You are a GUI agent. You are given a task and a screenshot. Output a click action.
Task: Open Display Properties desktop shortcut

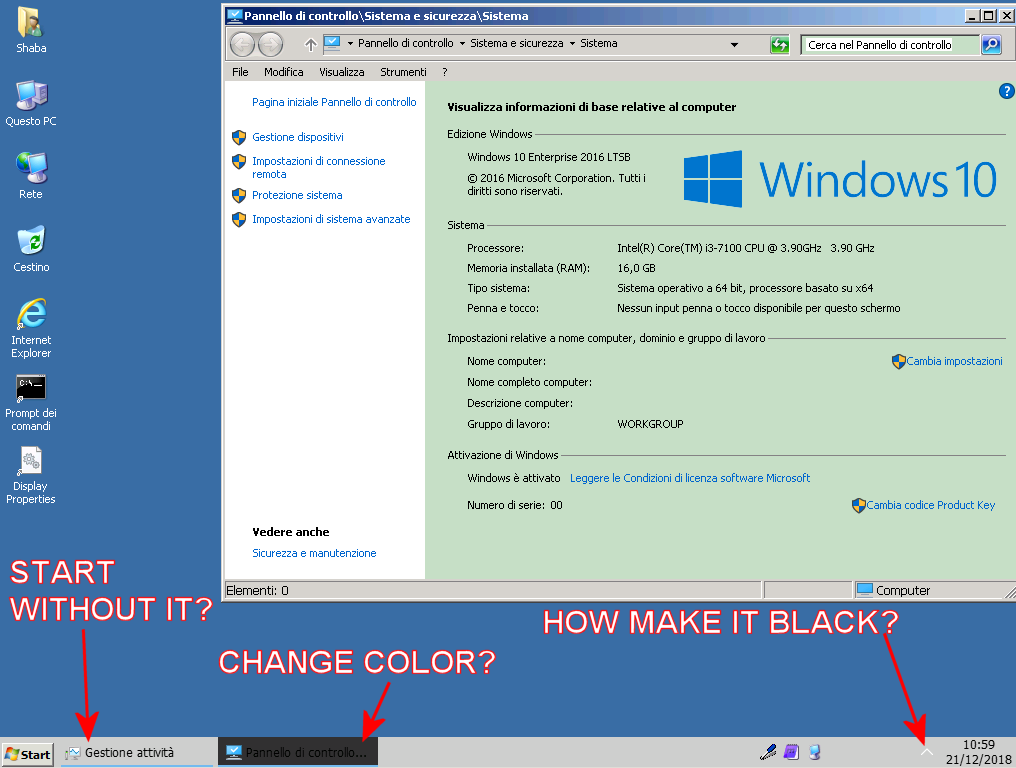pyautogui.click(x=30, y=476)
